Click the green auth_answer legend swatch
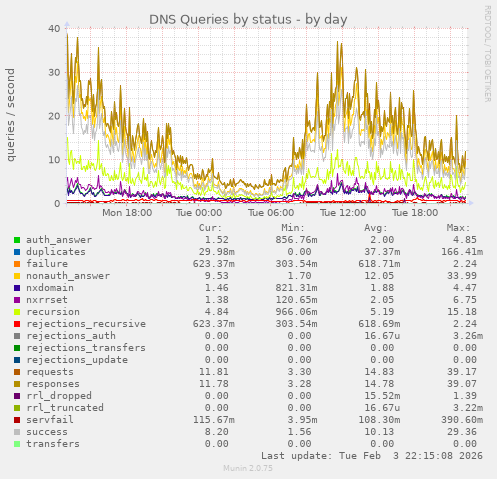The width and height of the screenshot is (497, 479). coord(17,240)
